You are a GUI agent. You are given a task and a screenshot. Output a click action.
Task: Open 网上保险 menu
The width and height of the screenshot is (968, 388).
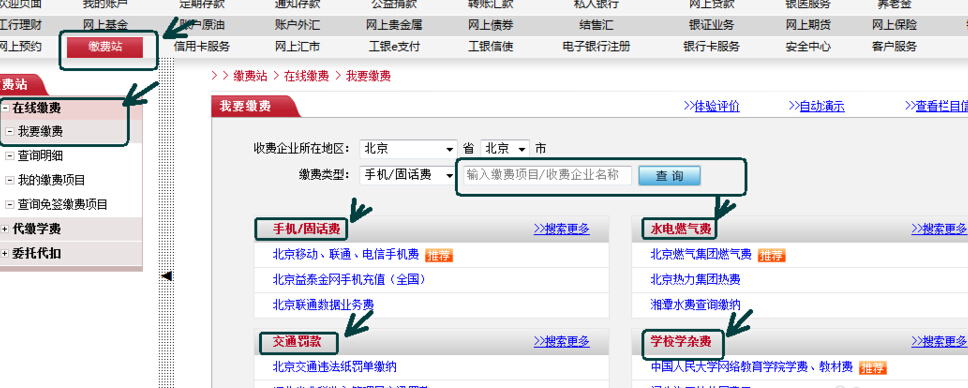click(894, 25)
